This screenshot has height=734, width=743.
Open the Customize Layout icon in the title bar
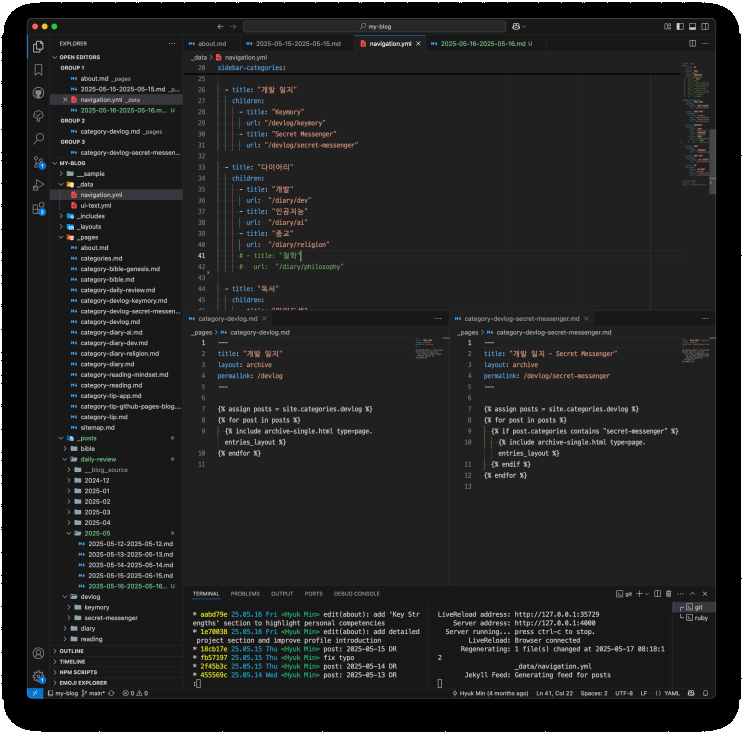click(667, 27)
